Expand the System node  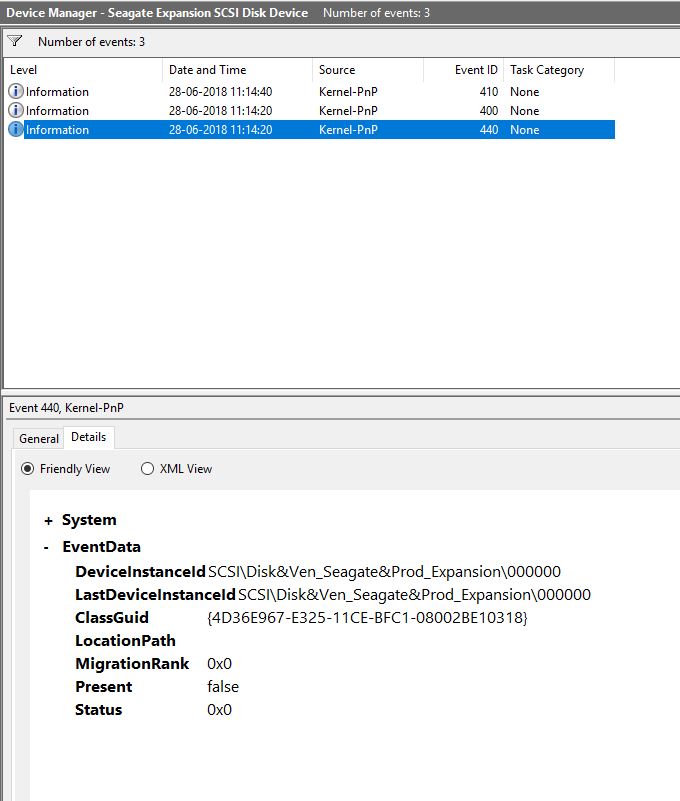(x=49, y=521)
